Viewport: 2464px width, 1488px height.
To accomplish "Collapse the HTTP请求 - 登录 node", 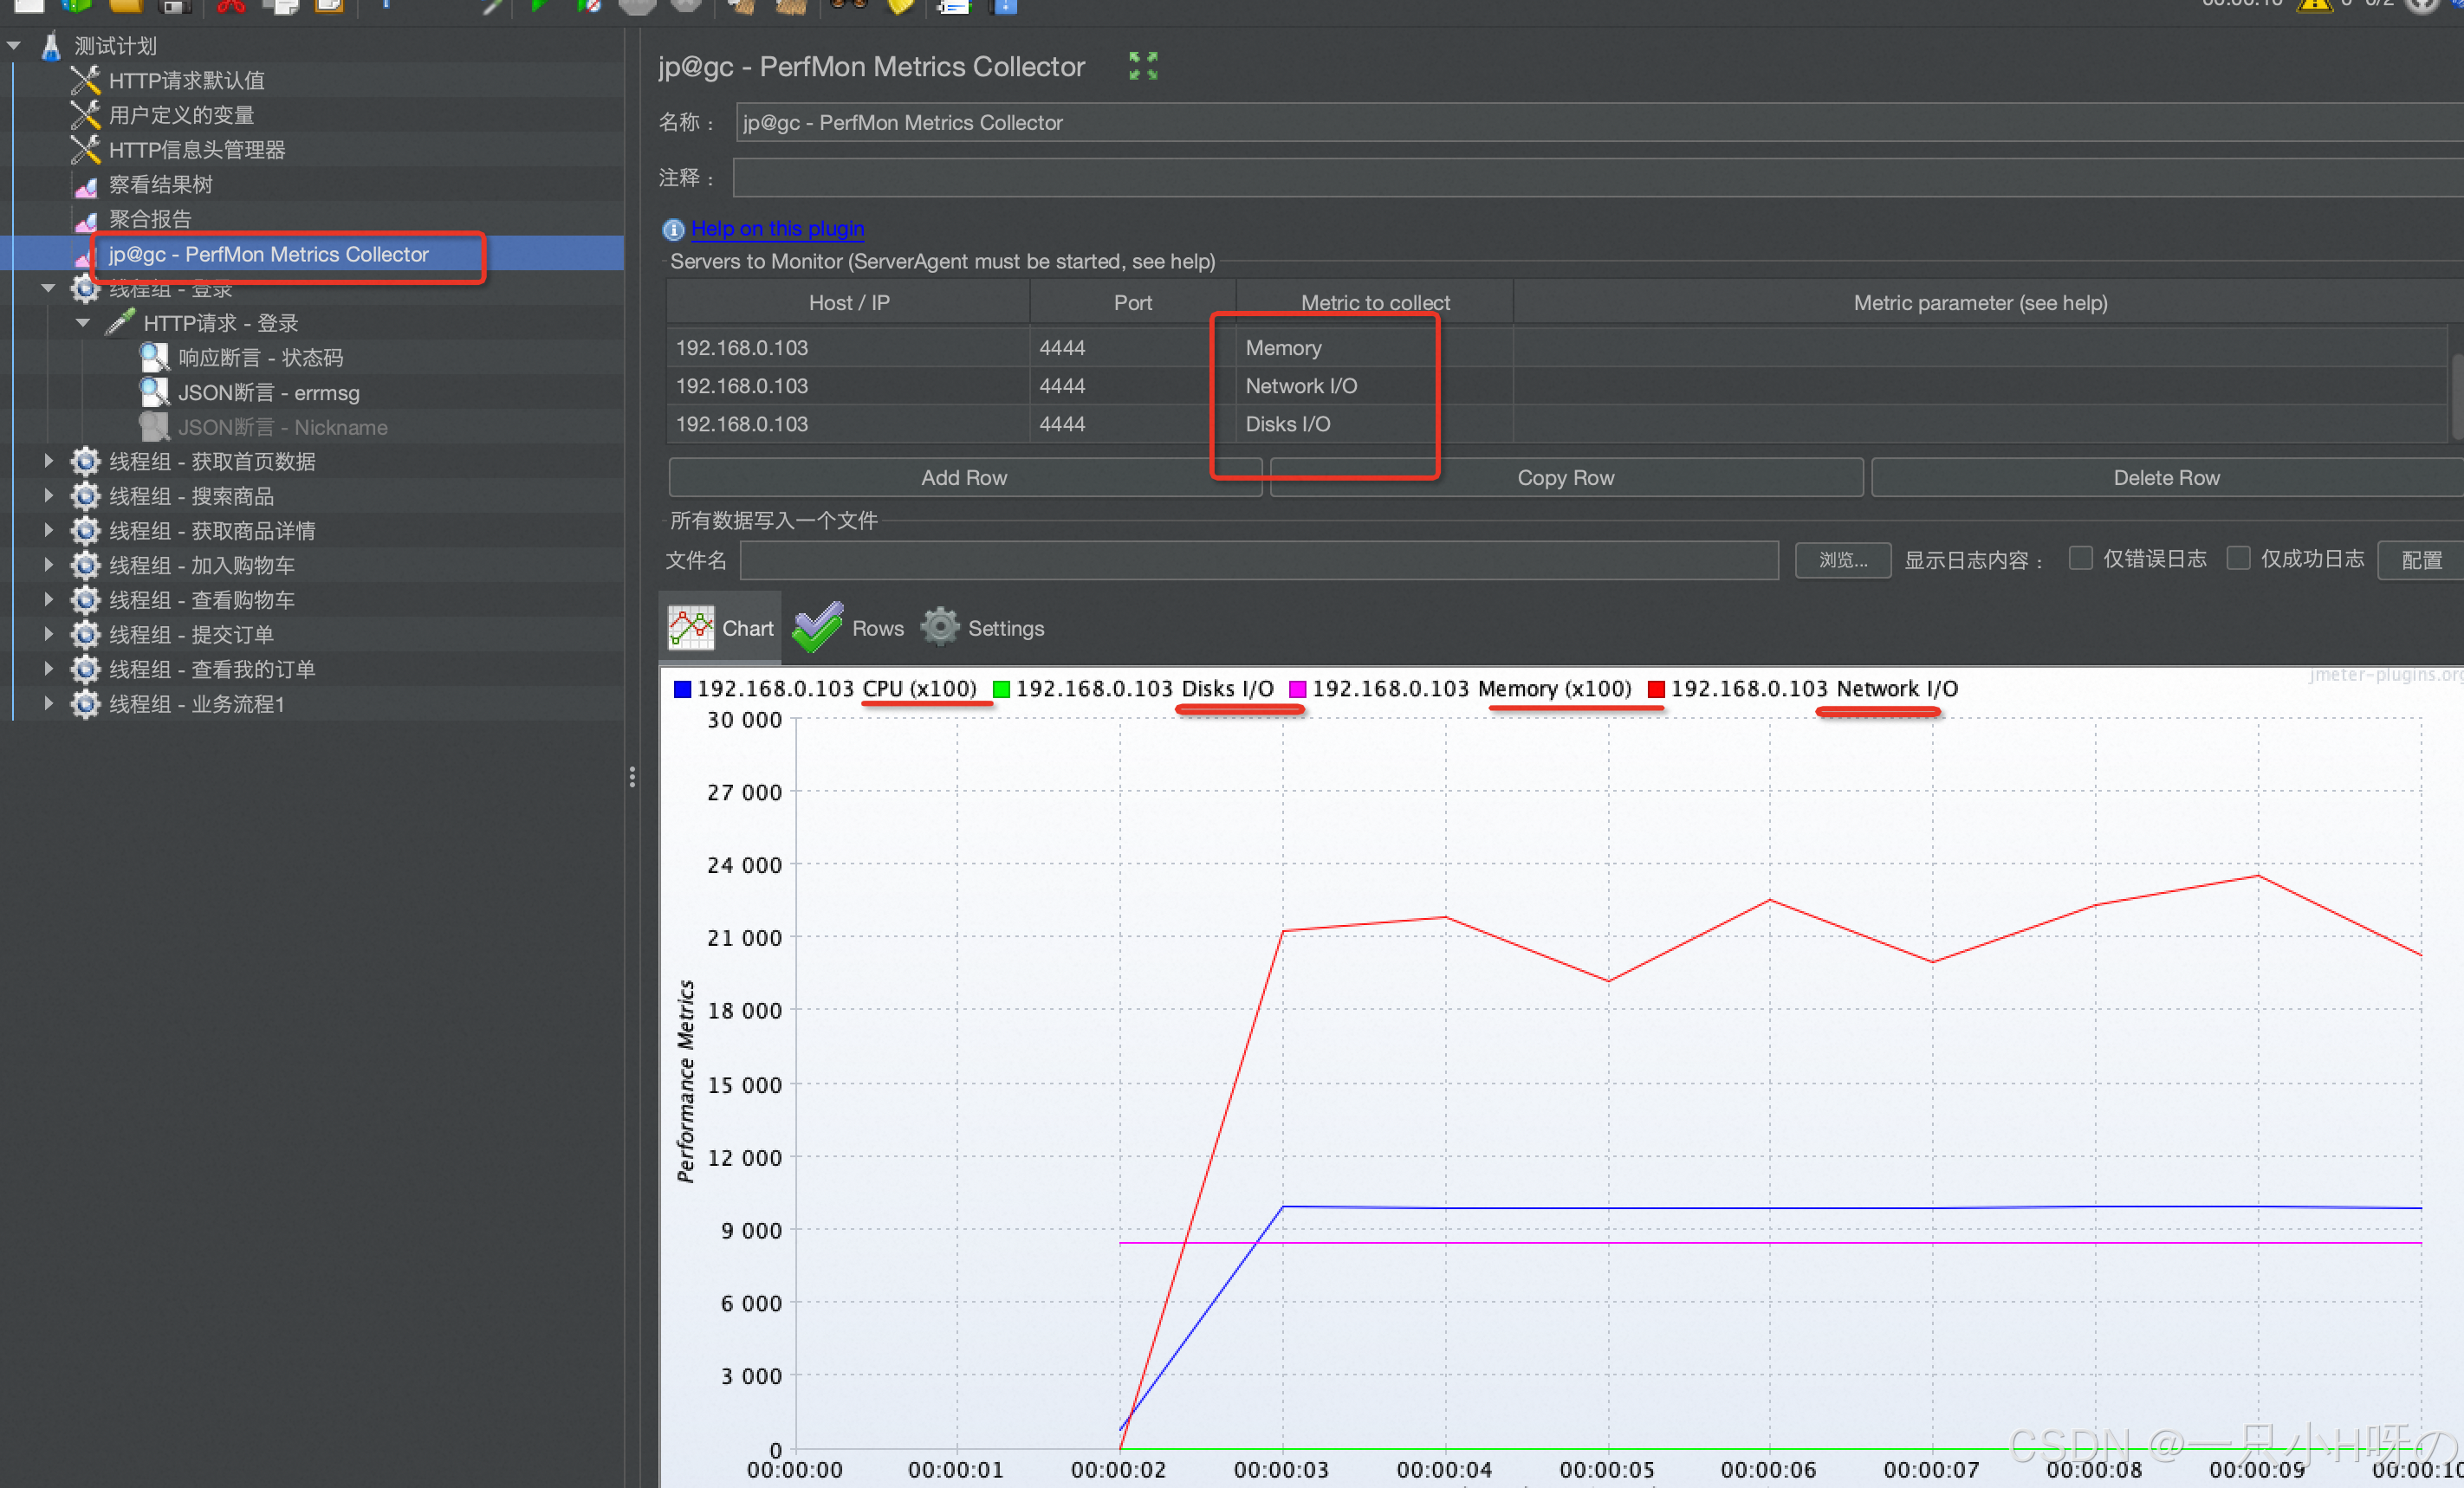I will 83,323.
